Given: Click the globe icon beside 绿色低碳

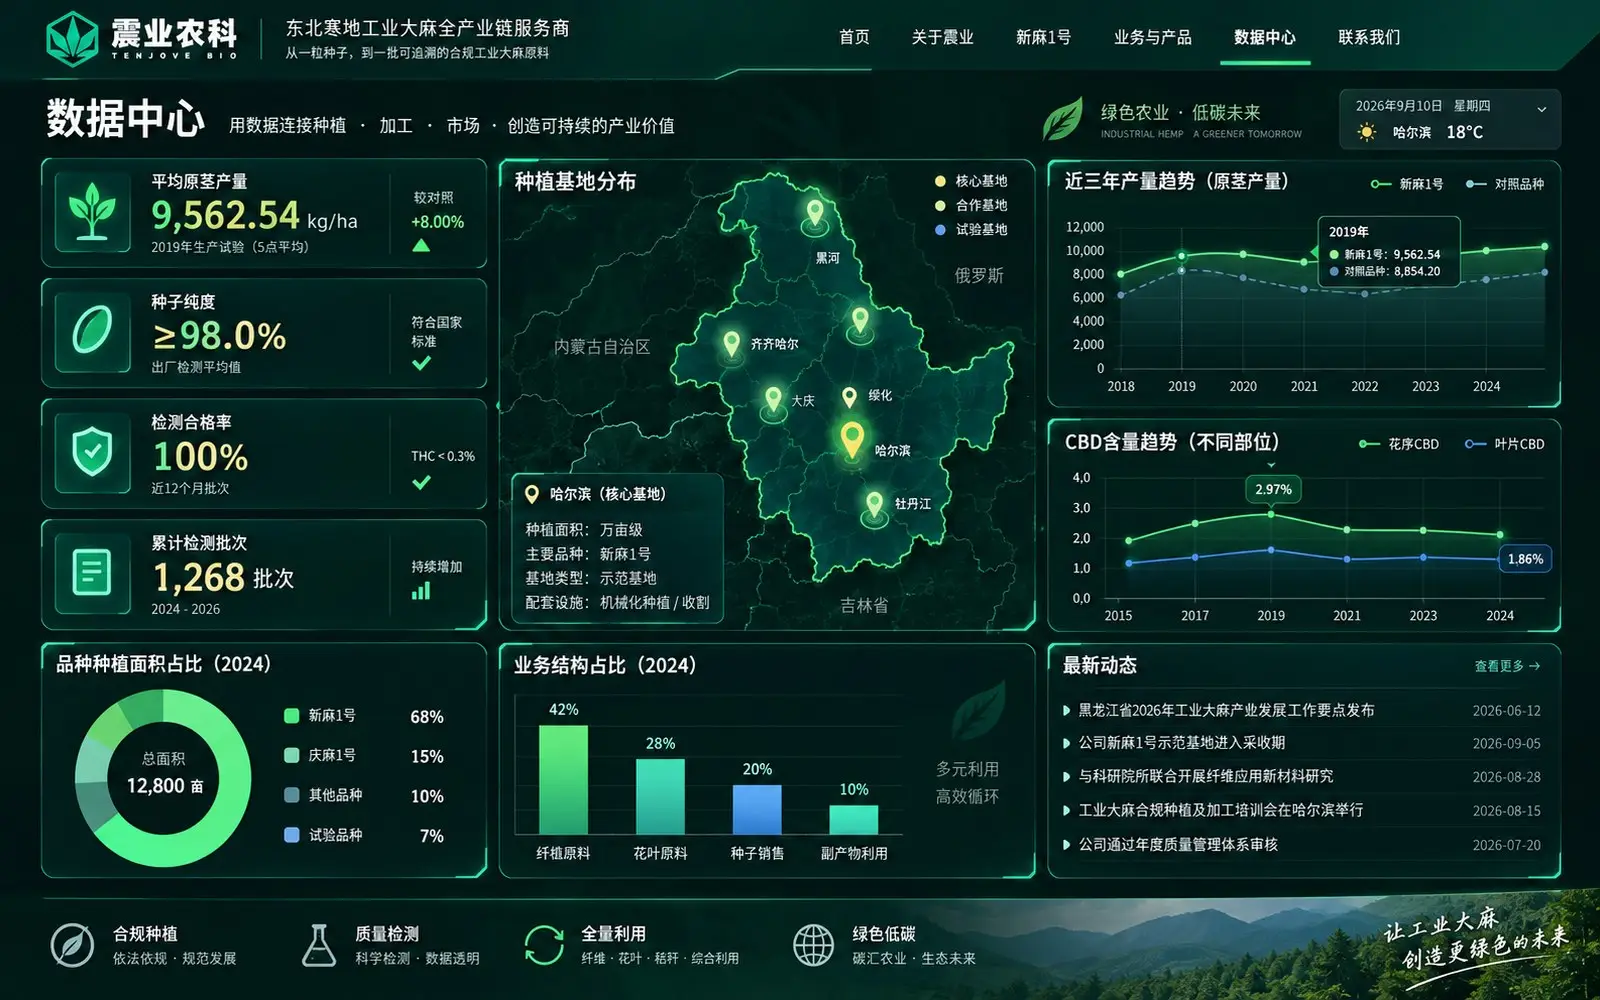Looking at the screenshot, I should 813,945.
